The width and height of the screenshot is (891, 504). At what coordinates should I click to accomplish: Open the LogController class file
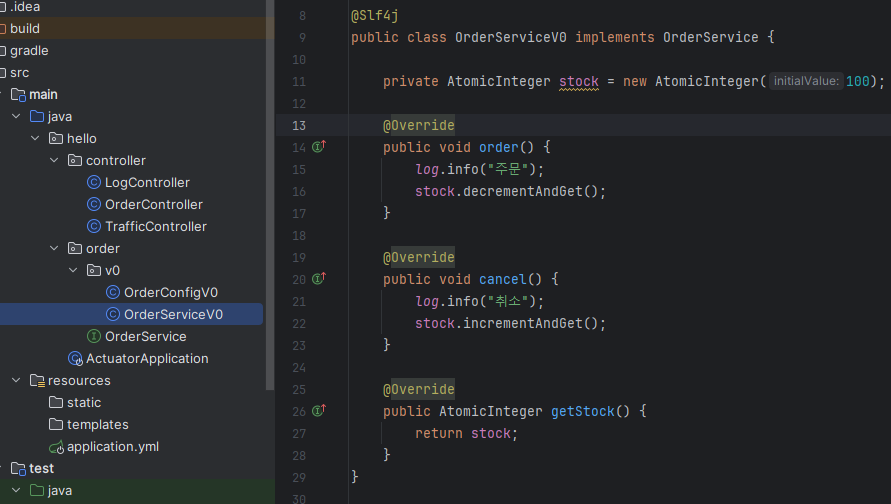tap(147, 182)
